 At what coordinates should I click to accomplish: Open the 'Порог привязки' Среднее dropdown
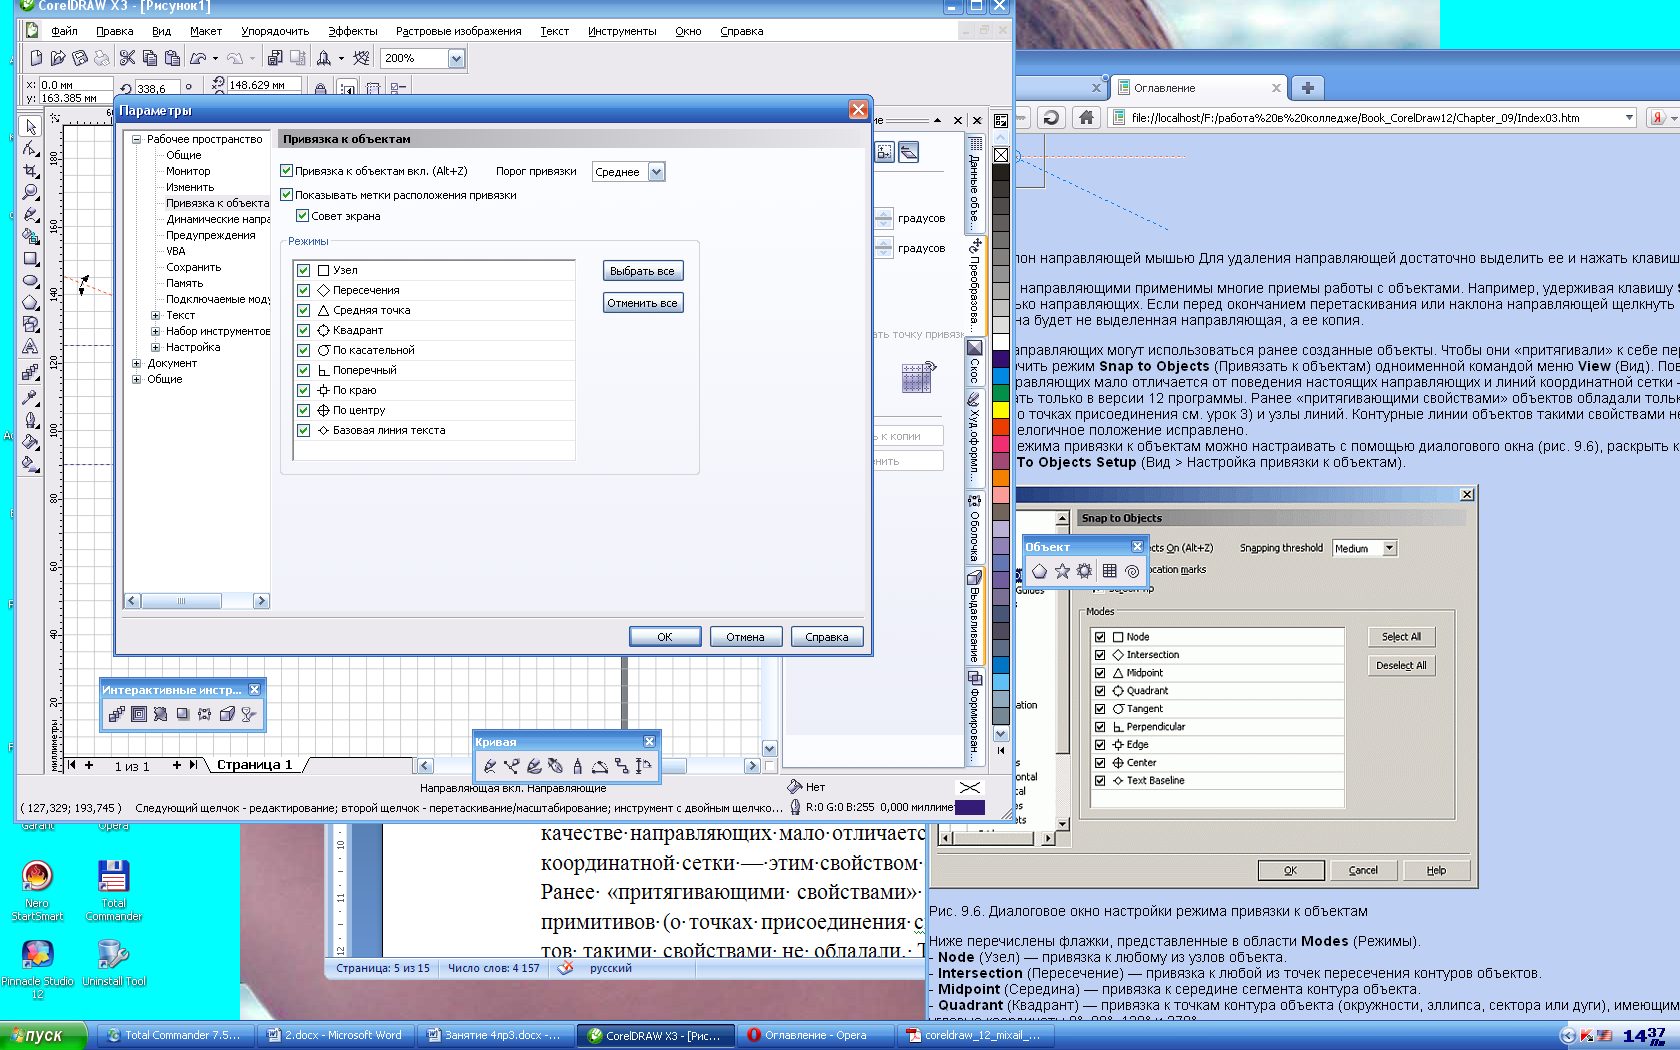pyautogui.click(x=656, y=172)
